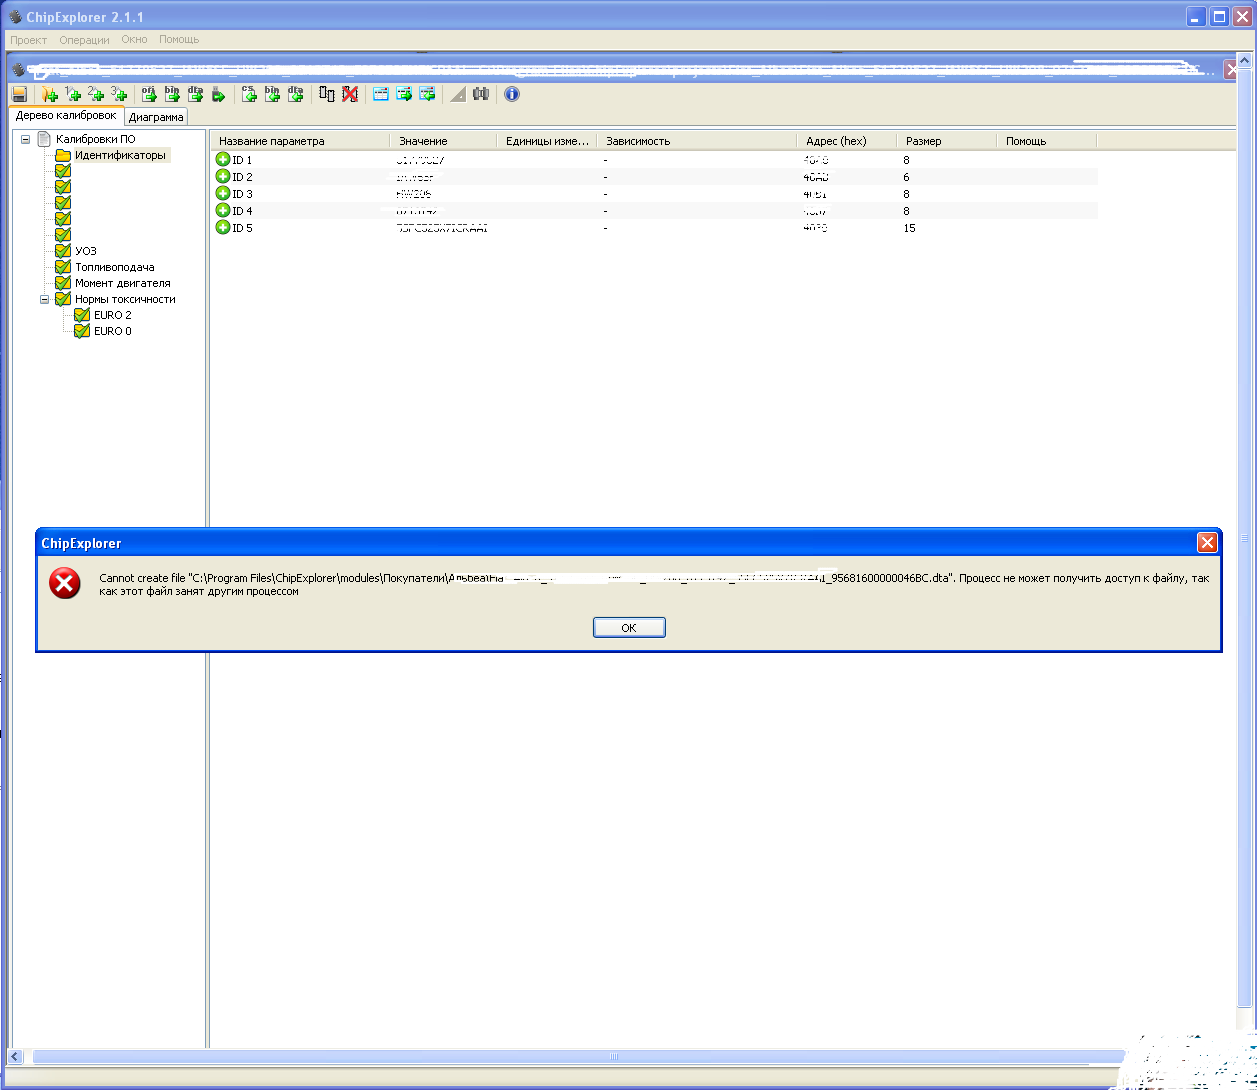Click the green plus icon beside ID 3
The width and height of the screenshot is (1257, 1090).
pyautogui.click(x=223, y=194)
